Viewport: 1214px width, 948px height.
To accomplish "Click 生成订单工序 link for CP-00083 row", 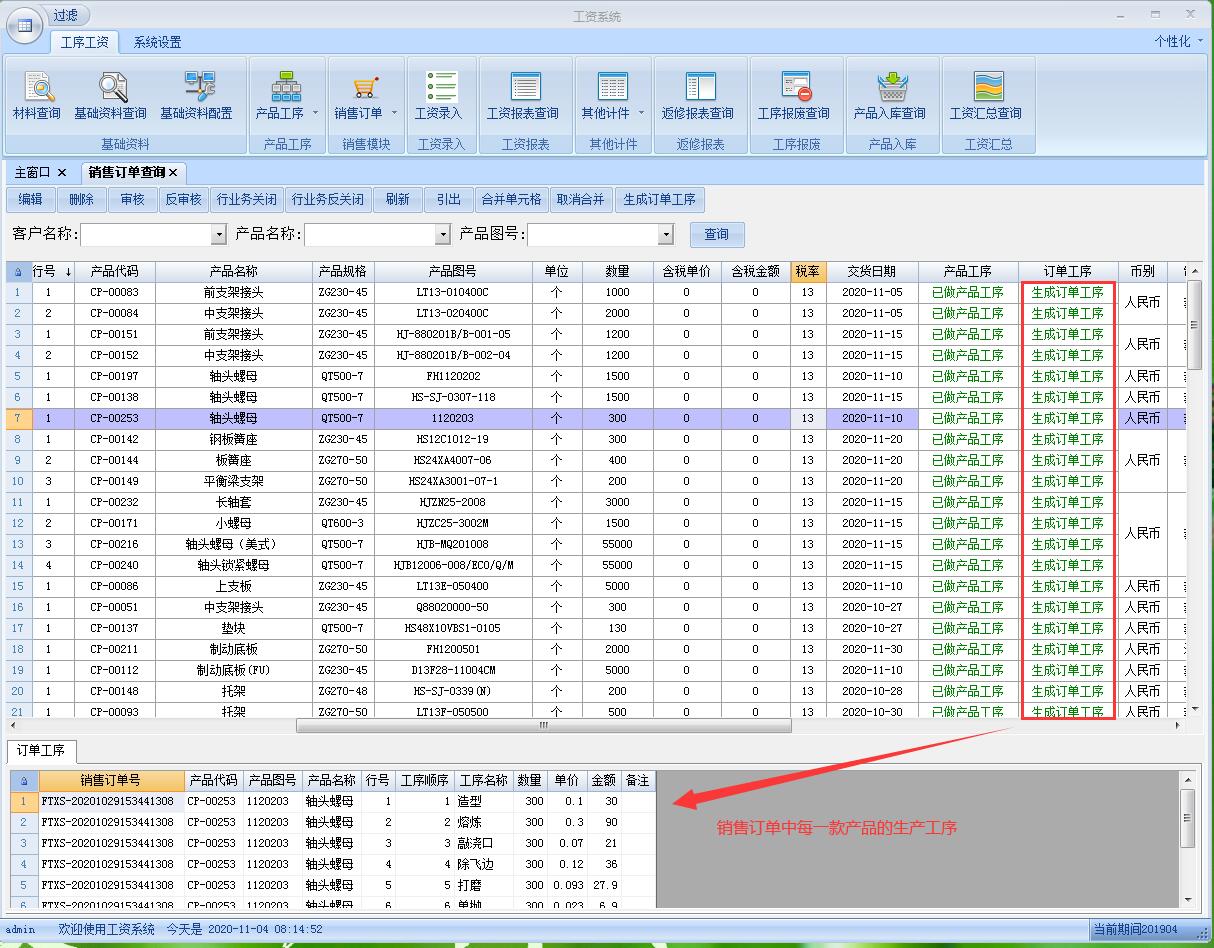I will click(x=1067, y=292).
